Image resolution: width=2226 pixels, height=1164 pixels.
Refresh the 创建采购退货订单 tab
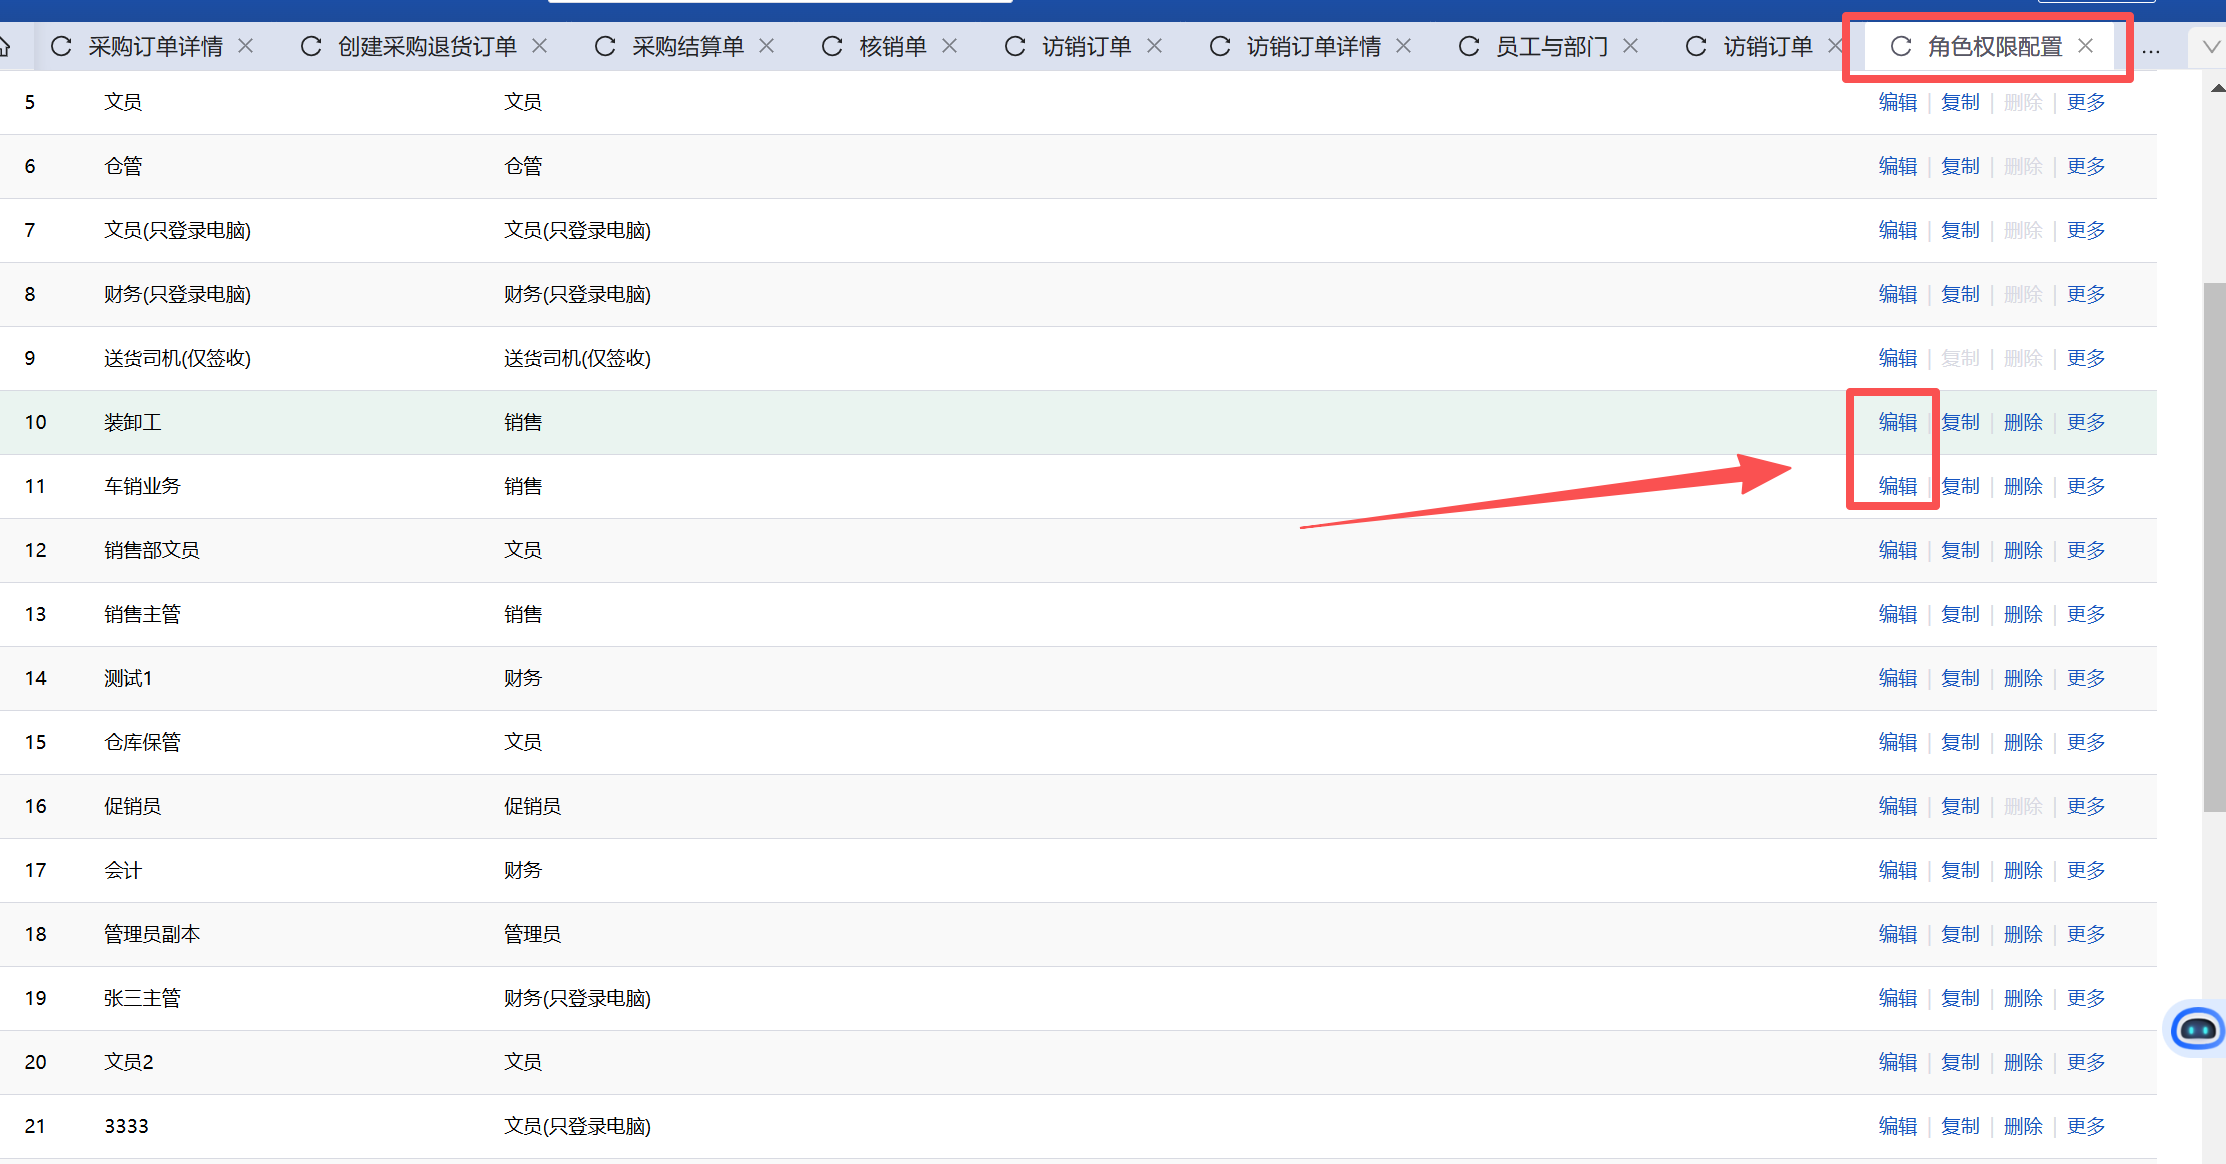[x=311, y=46]
